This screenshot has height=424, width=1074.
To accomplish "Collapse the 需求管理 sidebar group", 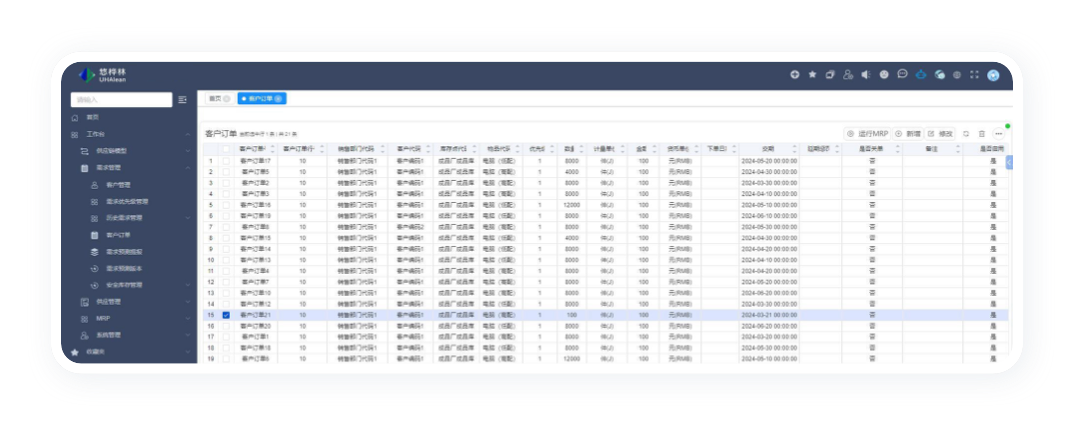I will tap(188, 168).
